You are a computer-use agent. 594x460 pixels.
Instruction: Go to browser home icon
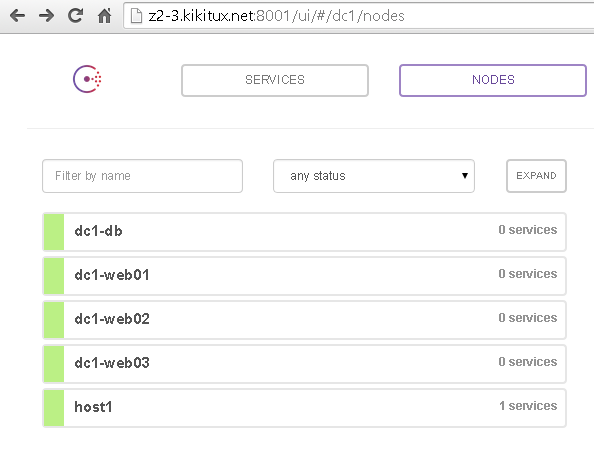[x=105, y=16]
